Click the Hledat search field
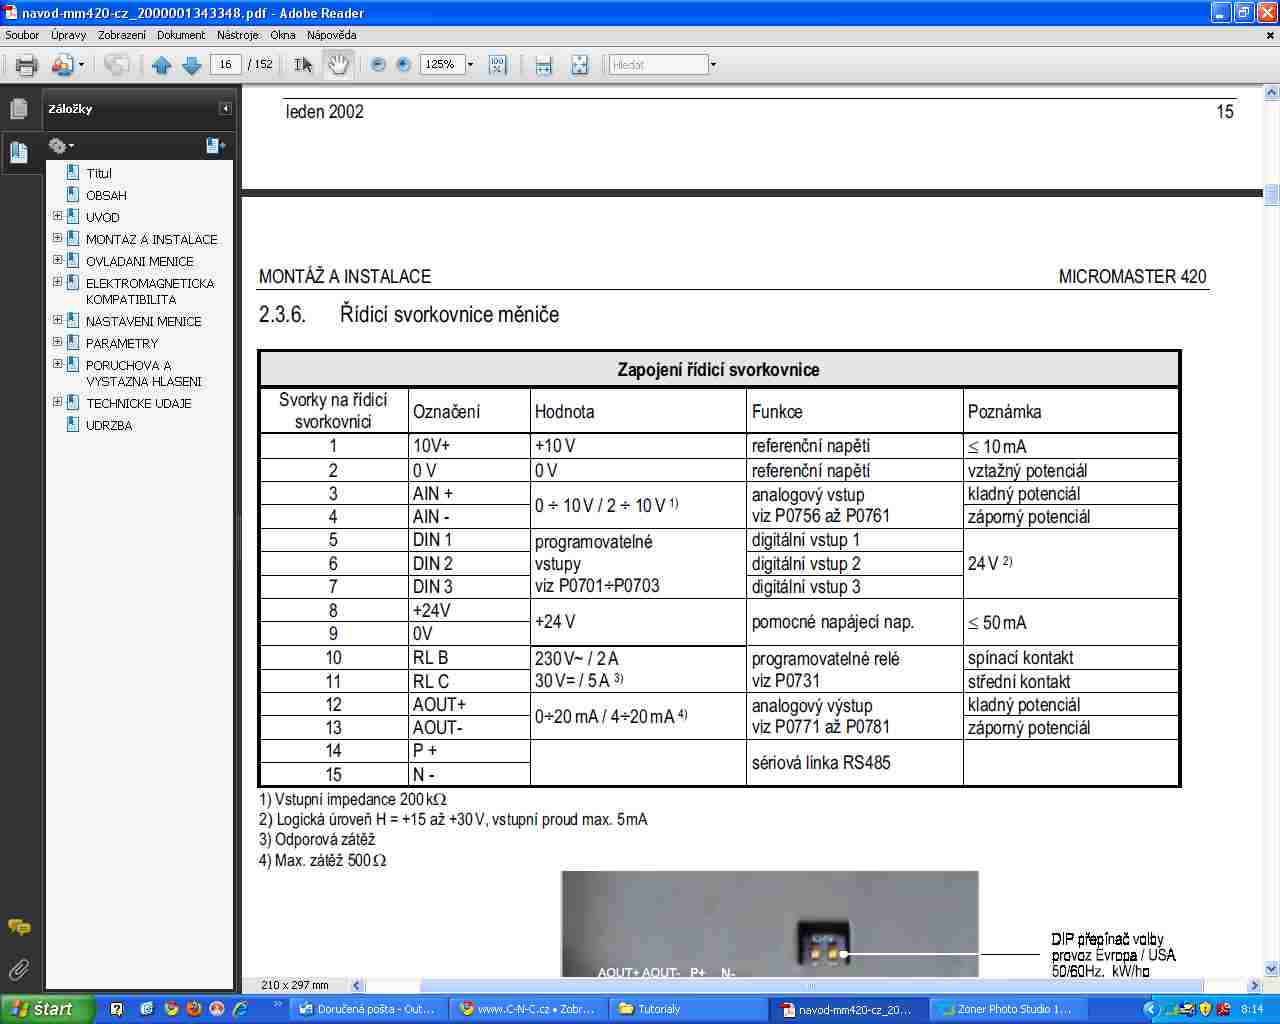The width and height of the screenshot is (1280, 1024). point(658,65)
